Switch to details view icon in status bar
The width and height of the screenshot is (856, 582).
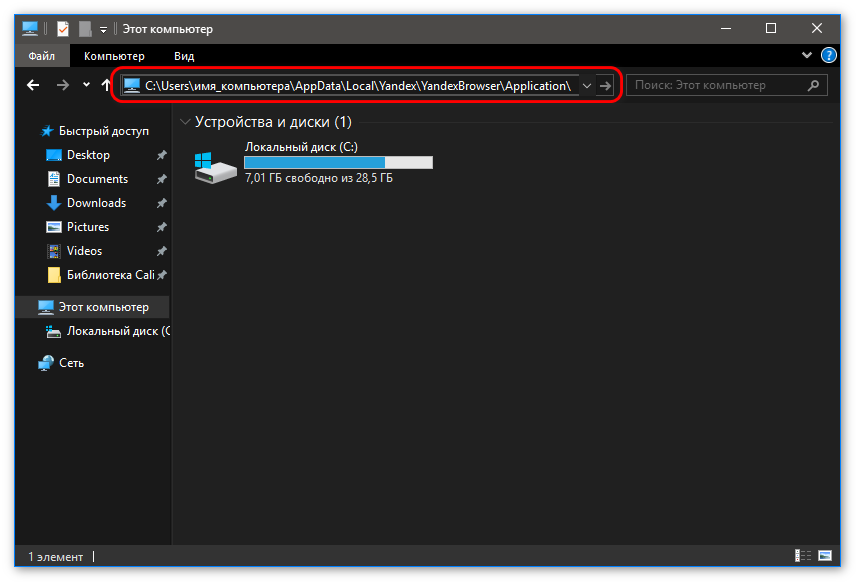(804, 555)
